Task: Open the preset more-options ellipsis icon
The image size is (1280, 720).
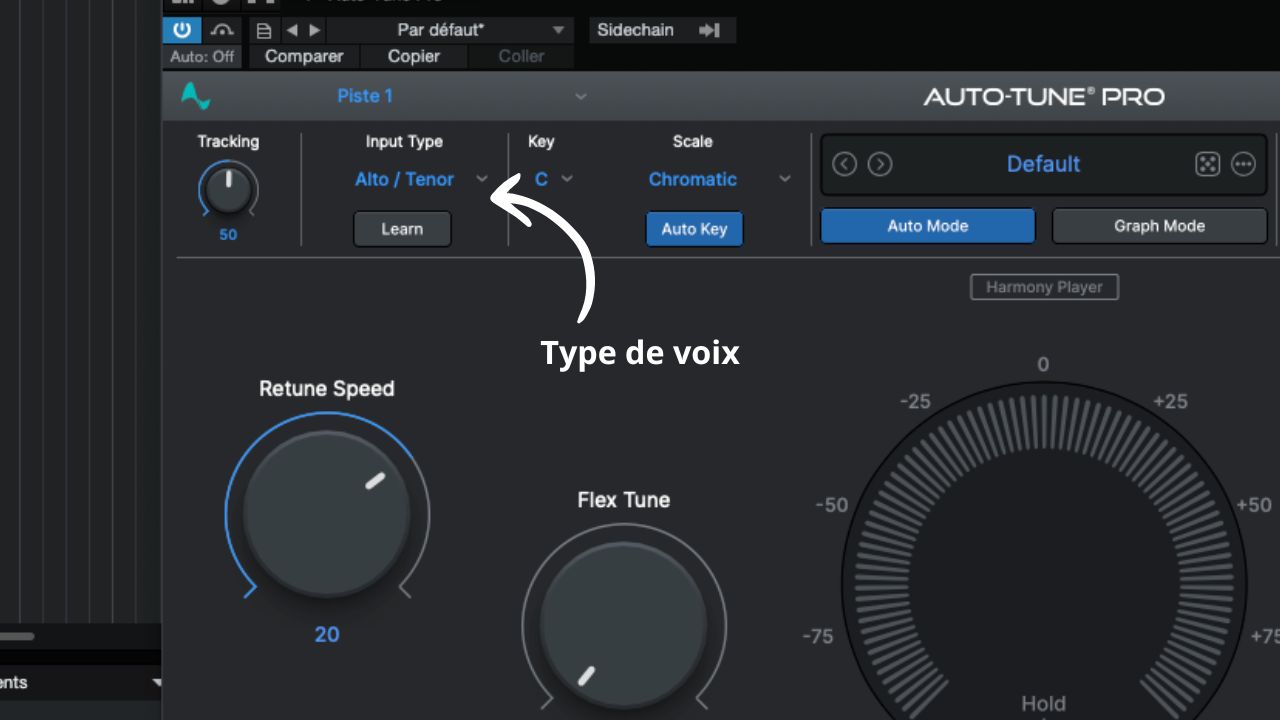Action: 1243,164
